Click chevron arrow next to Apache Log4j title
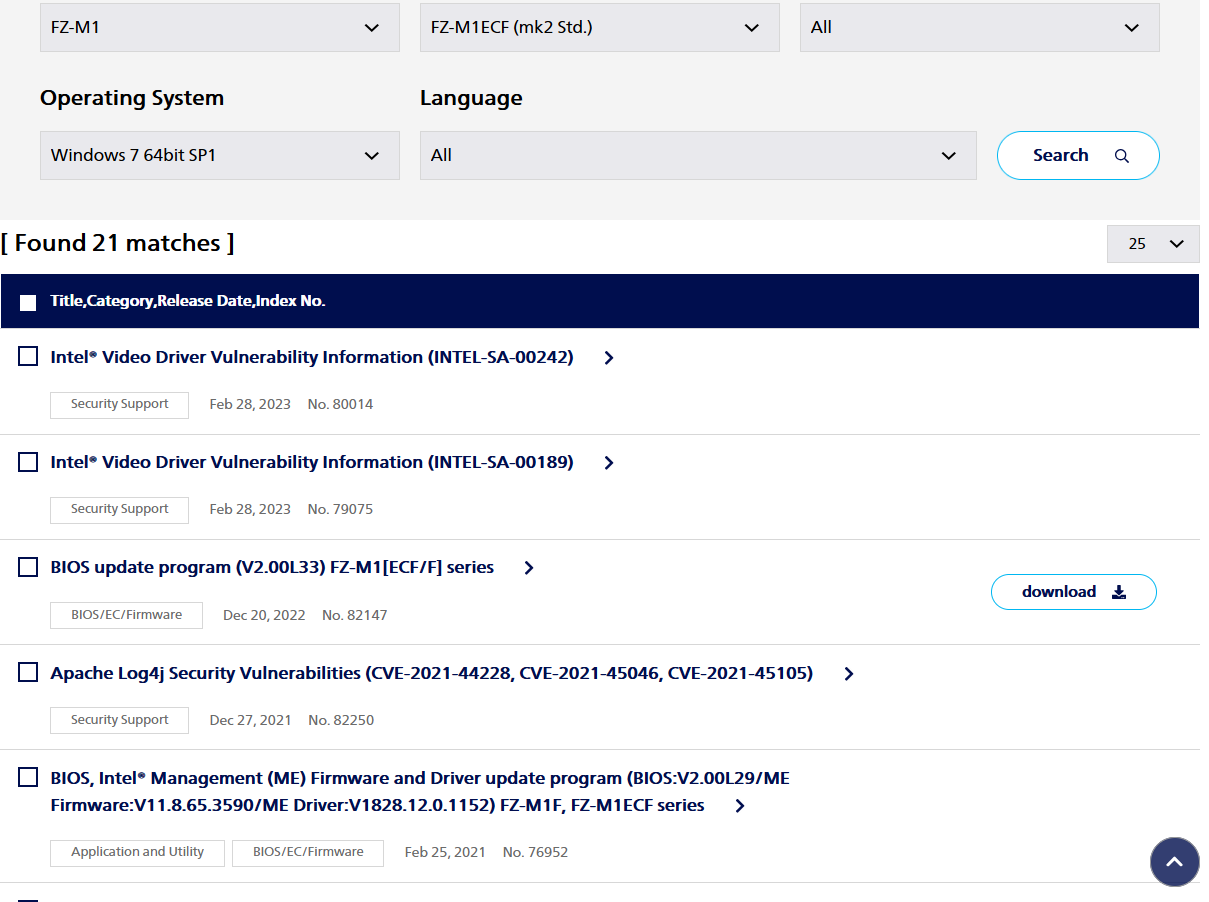The width and height of the screenshot is (1209, 902). (849, 674)
